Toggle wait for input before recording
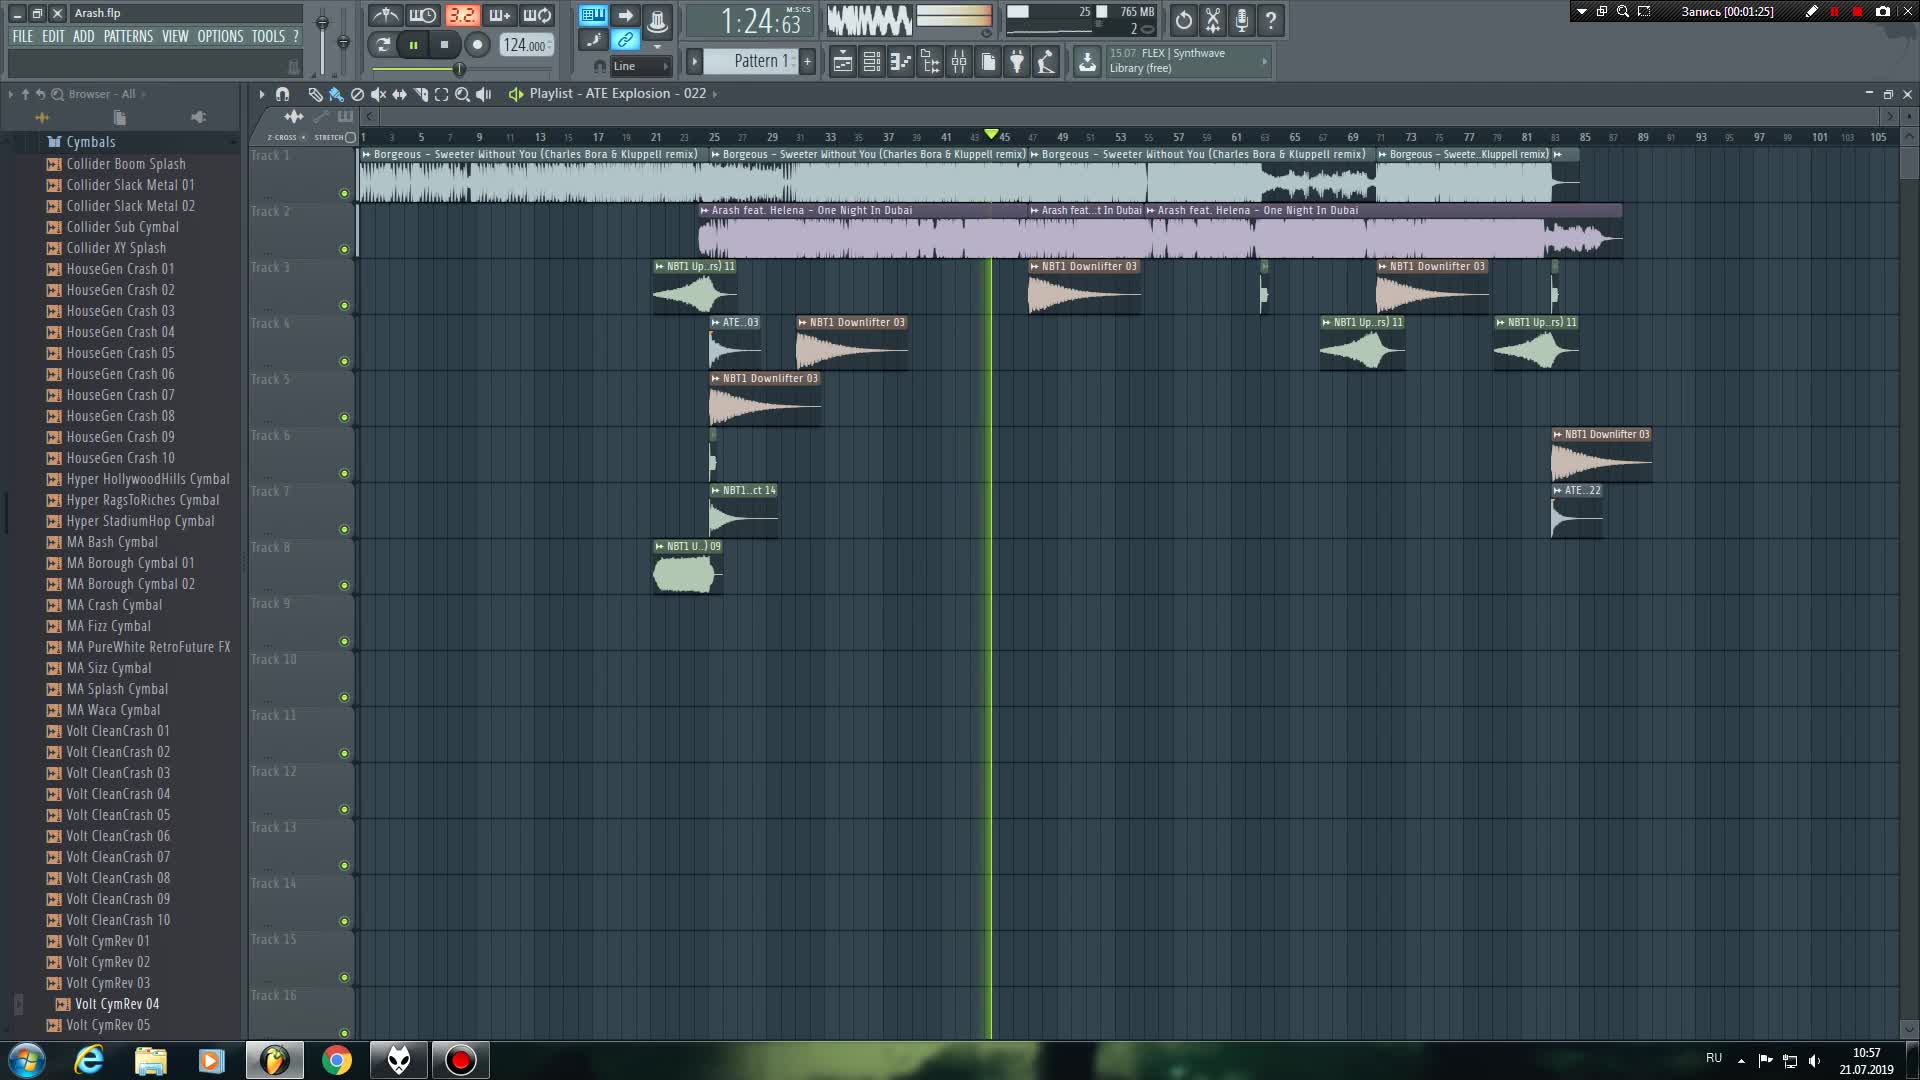 422,15
